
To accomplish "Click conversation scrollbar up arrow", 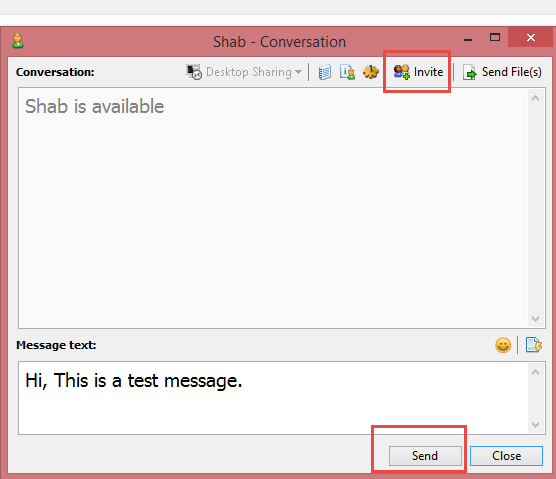I will click(535, 98).
